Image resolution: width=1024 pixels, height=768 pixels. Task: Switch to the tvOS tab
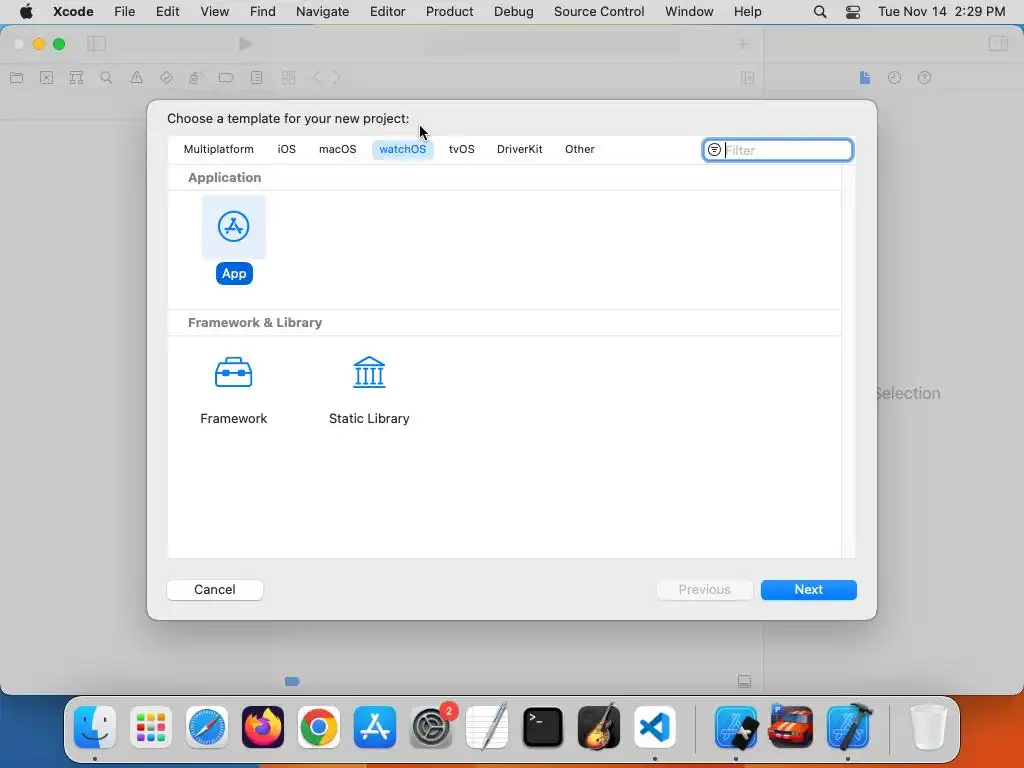click(461, 149)
